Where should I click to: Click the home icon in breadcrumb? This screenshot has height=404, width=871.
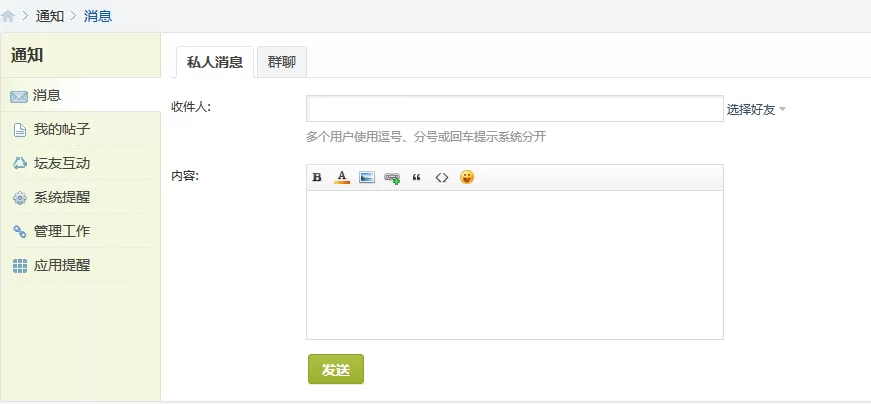8,16
